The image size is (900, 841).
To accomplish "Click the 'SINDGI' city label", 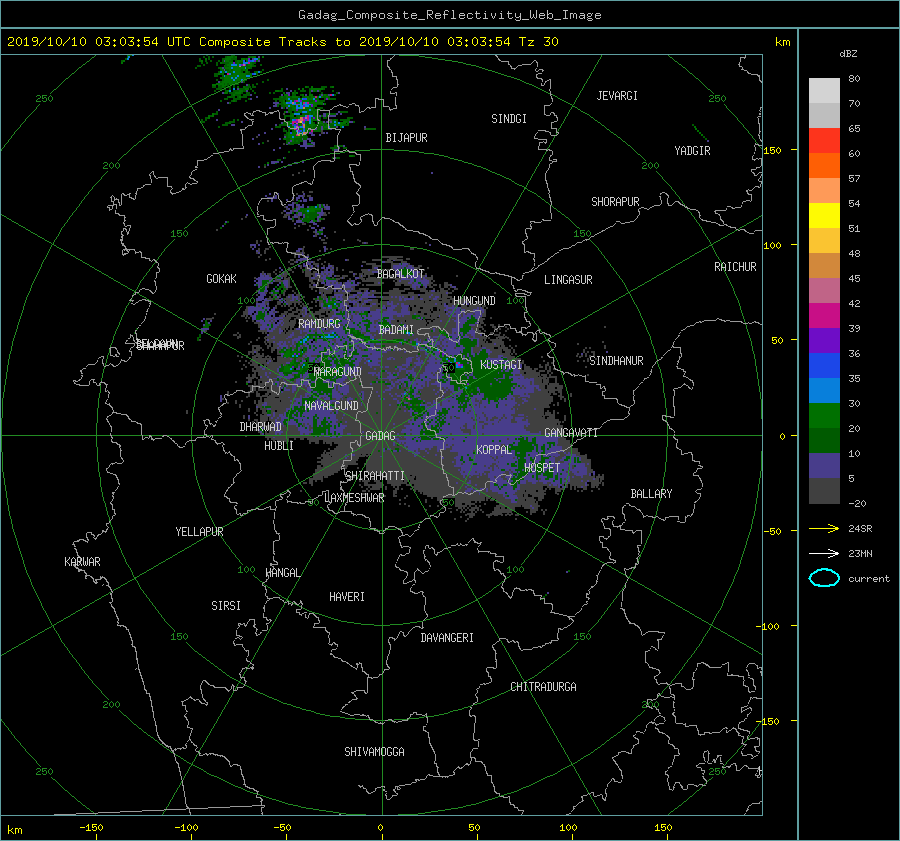I will click(509, 119).
